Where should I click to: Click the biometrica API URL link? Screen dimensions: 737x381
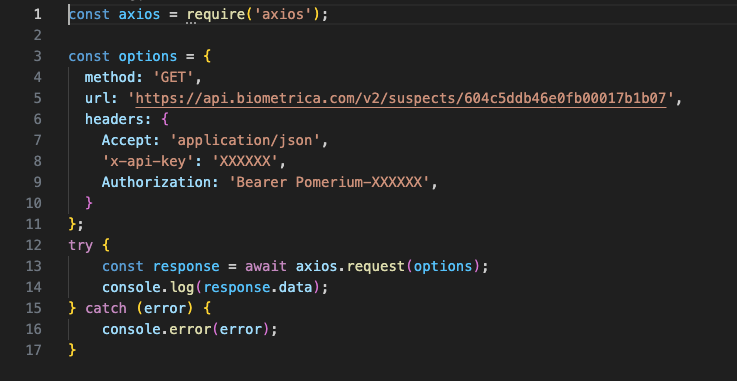point(401,98)
